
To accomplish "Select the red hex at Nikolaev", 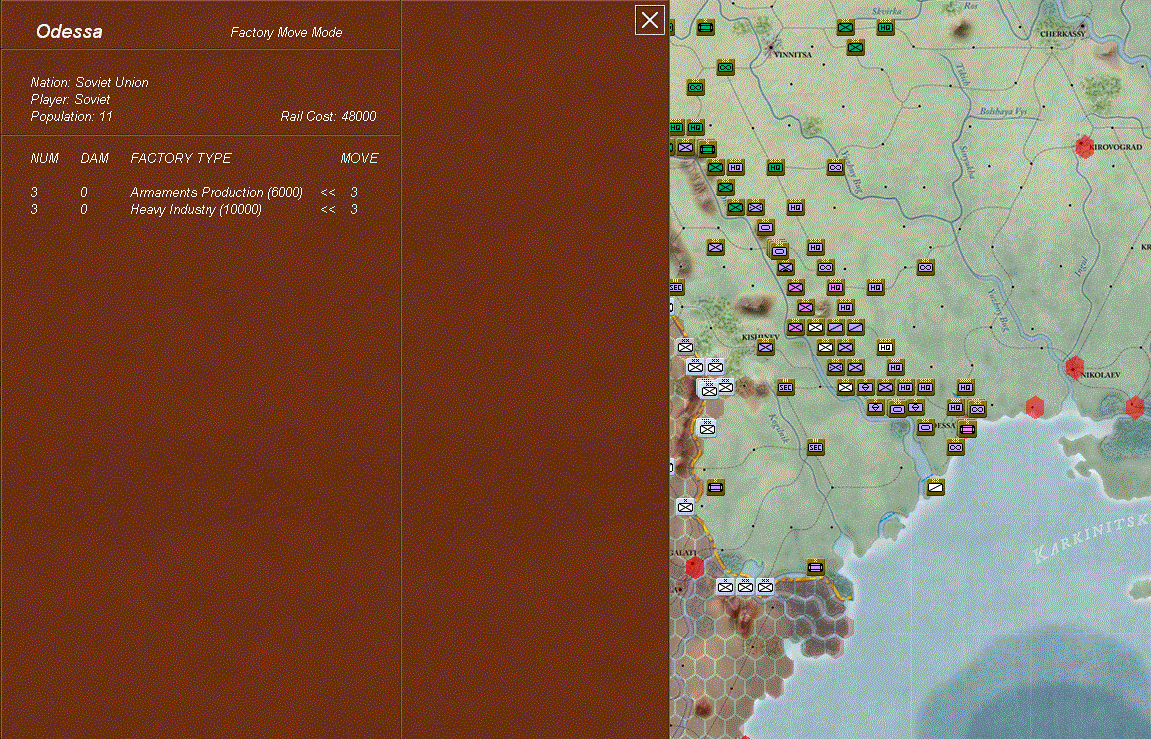I will click(x=1075, y=367).
